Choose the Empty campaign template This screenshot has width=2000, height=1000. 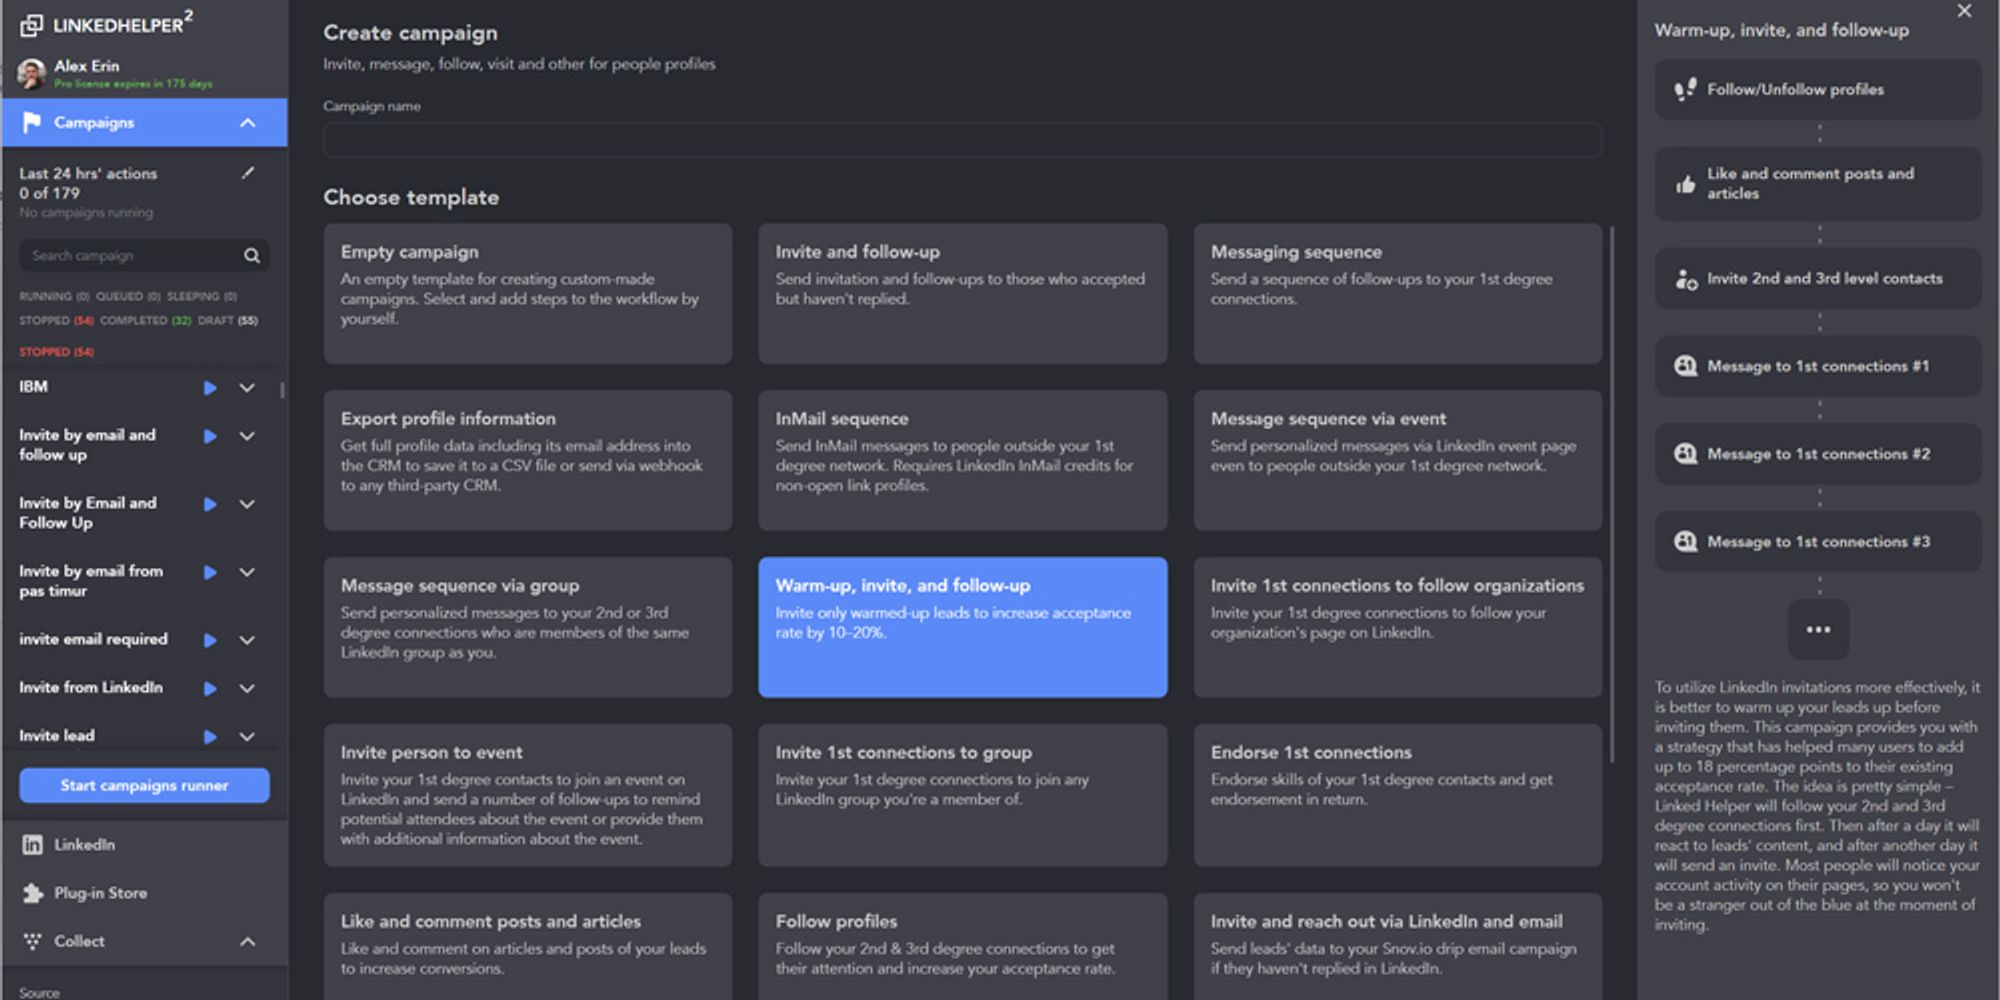527,293
